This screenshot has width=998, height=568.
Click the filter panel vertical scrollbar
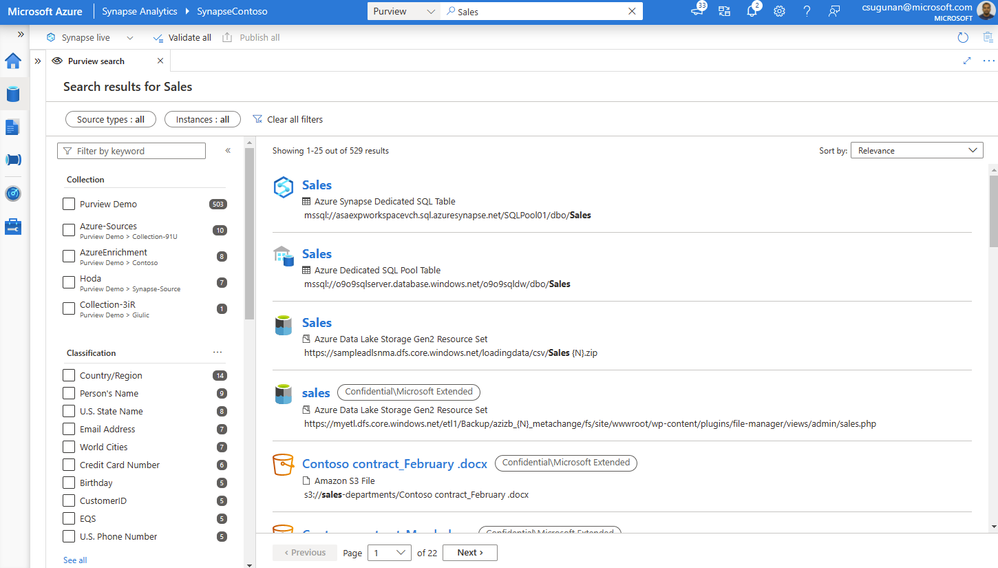pyautogui.click(x=250, y=233)
